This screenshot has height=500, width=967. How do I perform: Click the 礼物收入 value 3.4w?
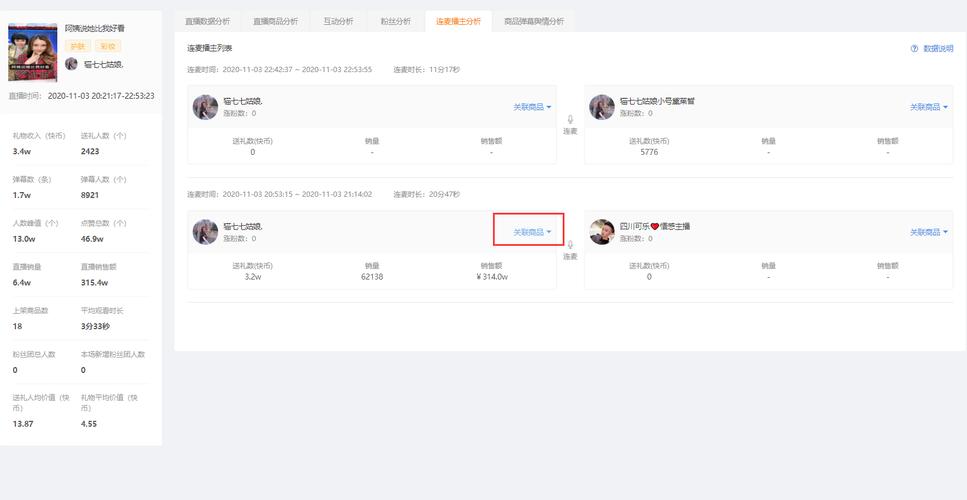pyautogui.click(x=22, y=151)
